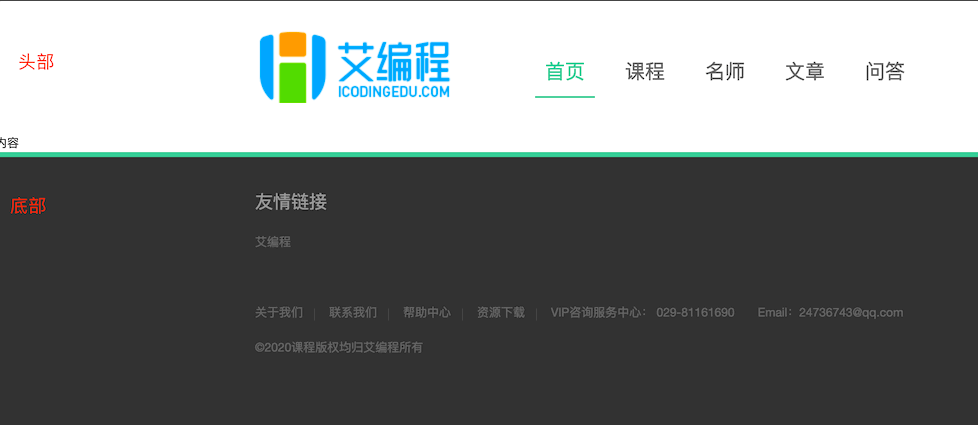Click VIP咨询服务中心 phone number 029-81161690
978x425 pixels.
695,312
